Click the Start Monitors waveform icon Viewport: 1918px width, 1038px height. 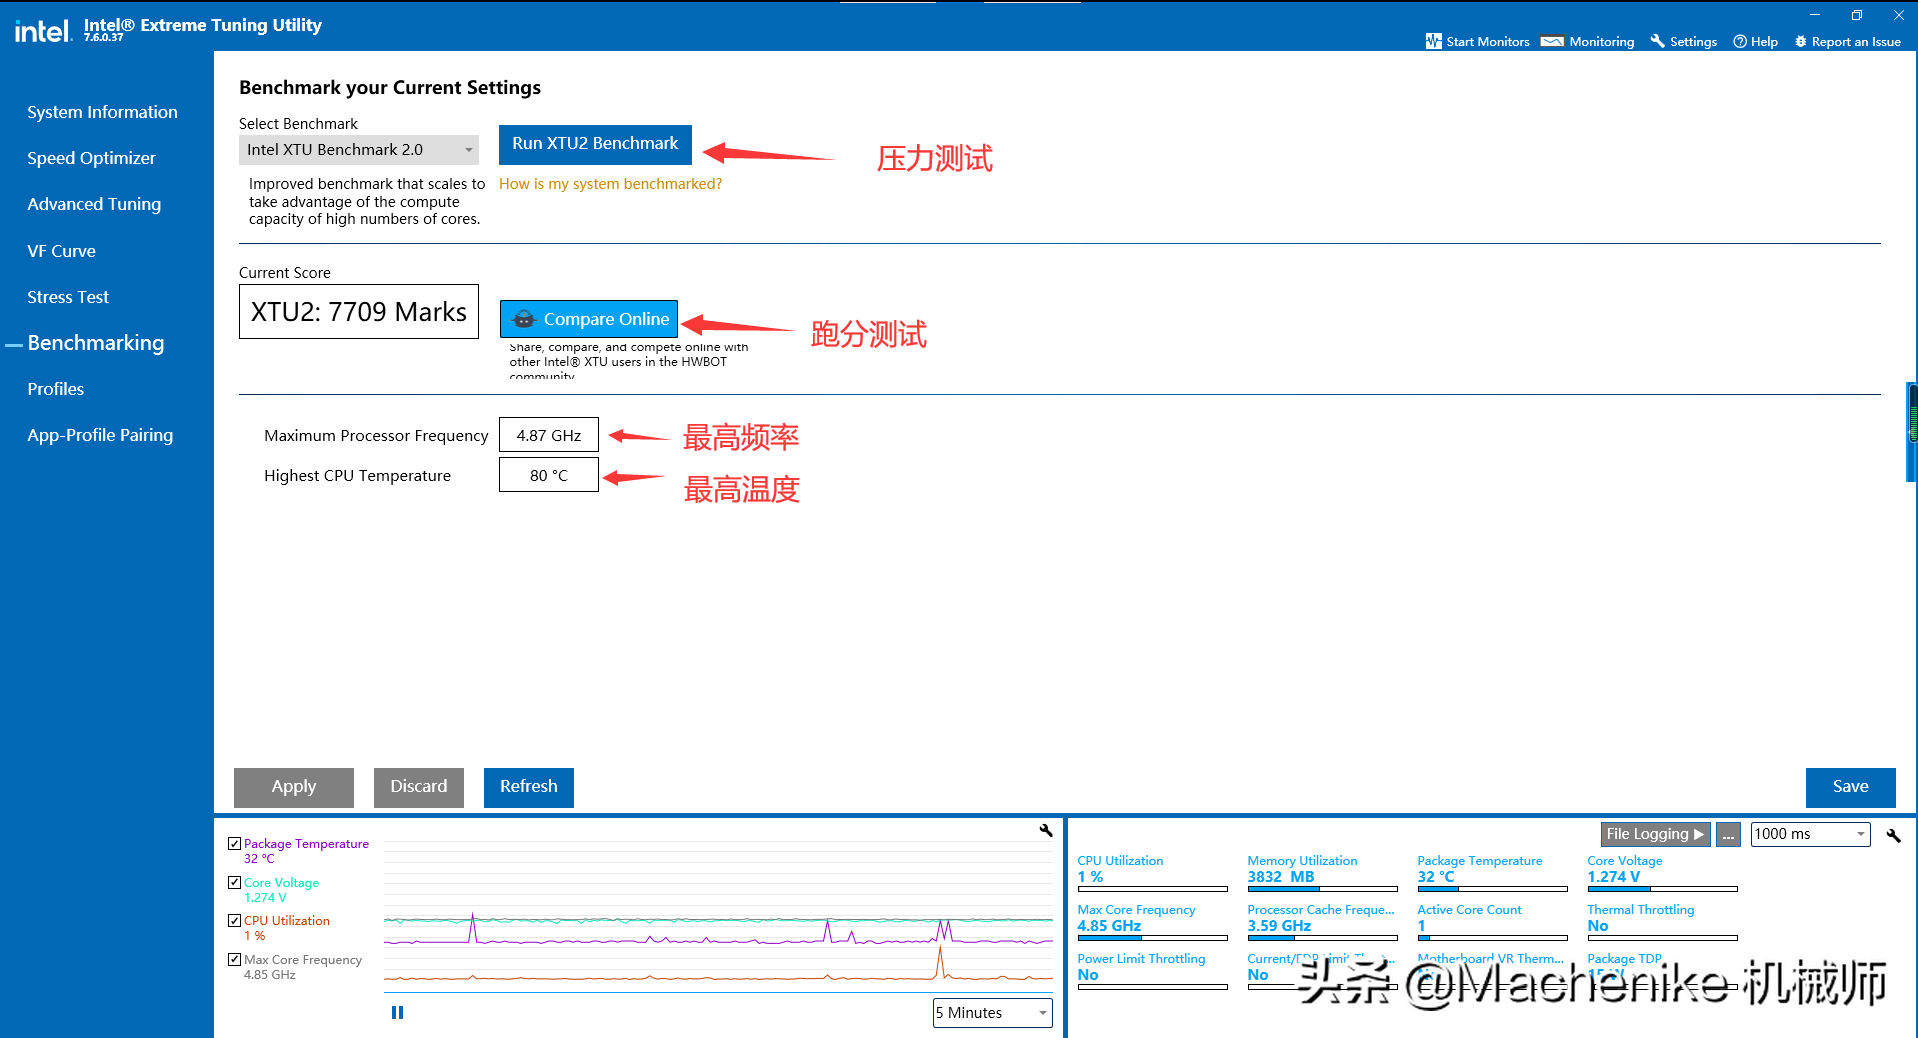pos(1433,41)
